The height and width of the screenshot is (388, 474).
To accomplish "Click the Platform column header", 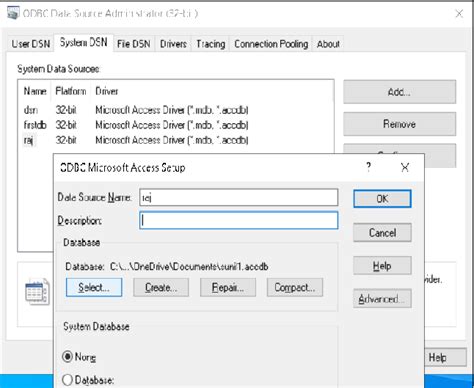I will (71, 91).
